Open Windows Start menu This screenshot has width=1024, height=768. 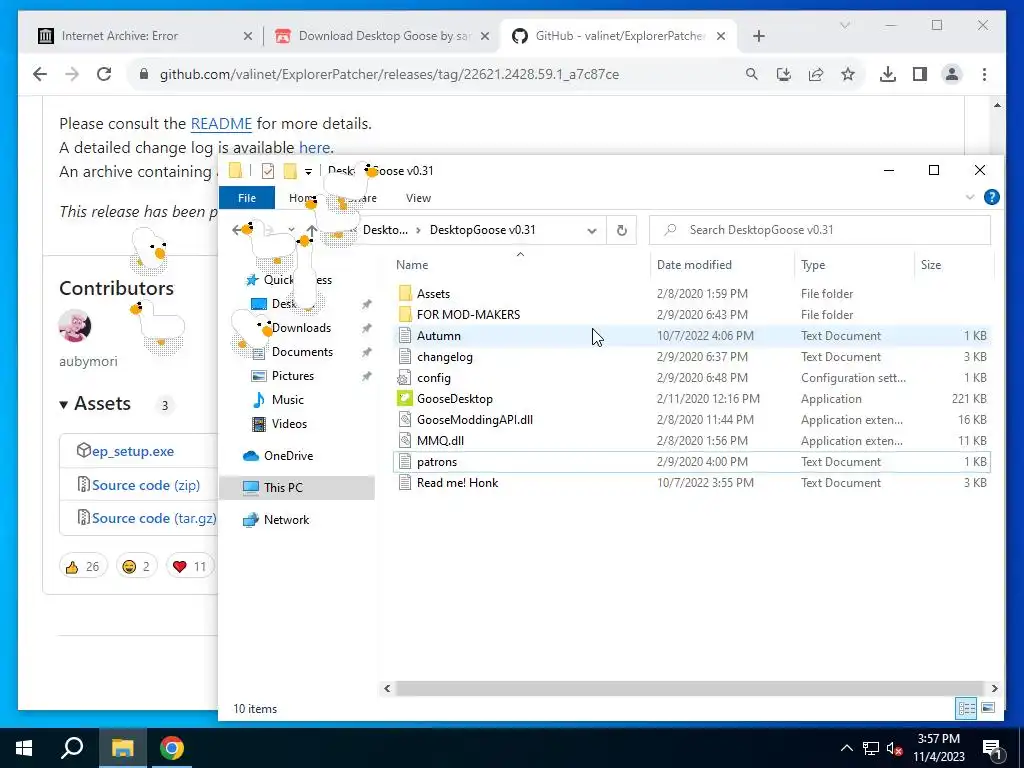point(24,748)
